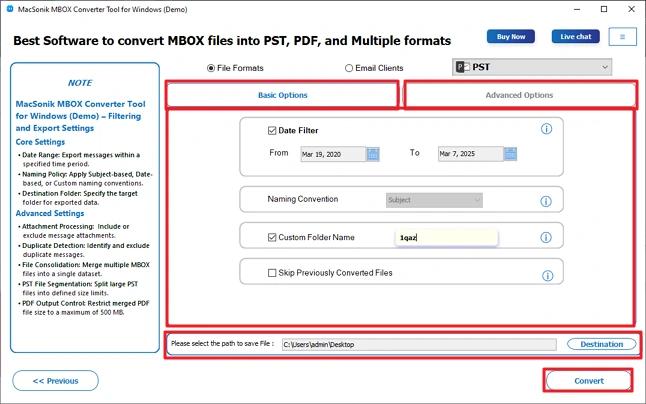Switch to Advanced Options tab

pyautogui.click(x=520, y=95)
